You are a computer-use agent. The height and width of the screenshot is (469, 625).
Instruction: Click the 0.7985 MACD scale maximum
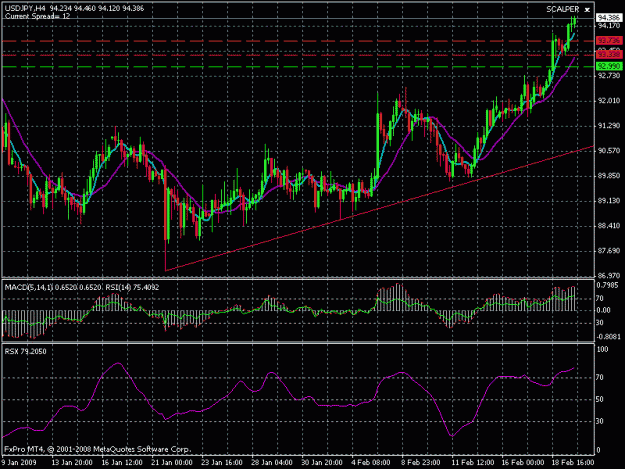607,285
